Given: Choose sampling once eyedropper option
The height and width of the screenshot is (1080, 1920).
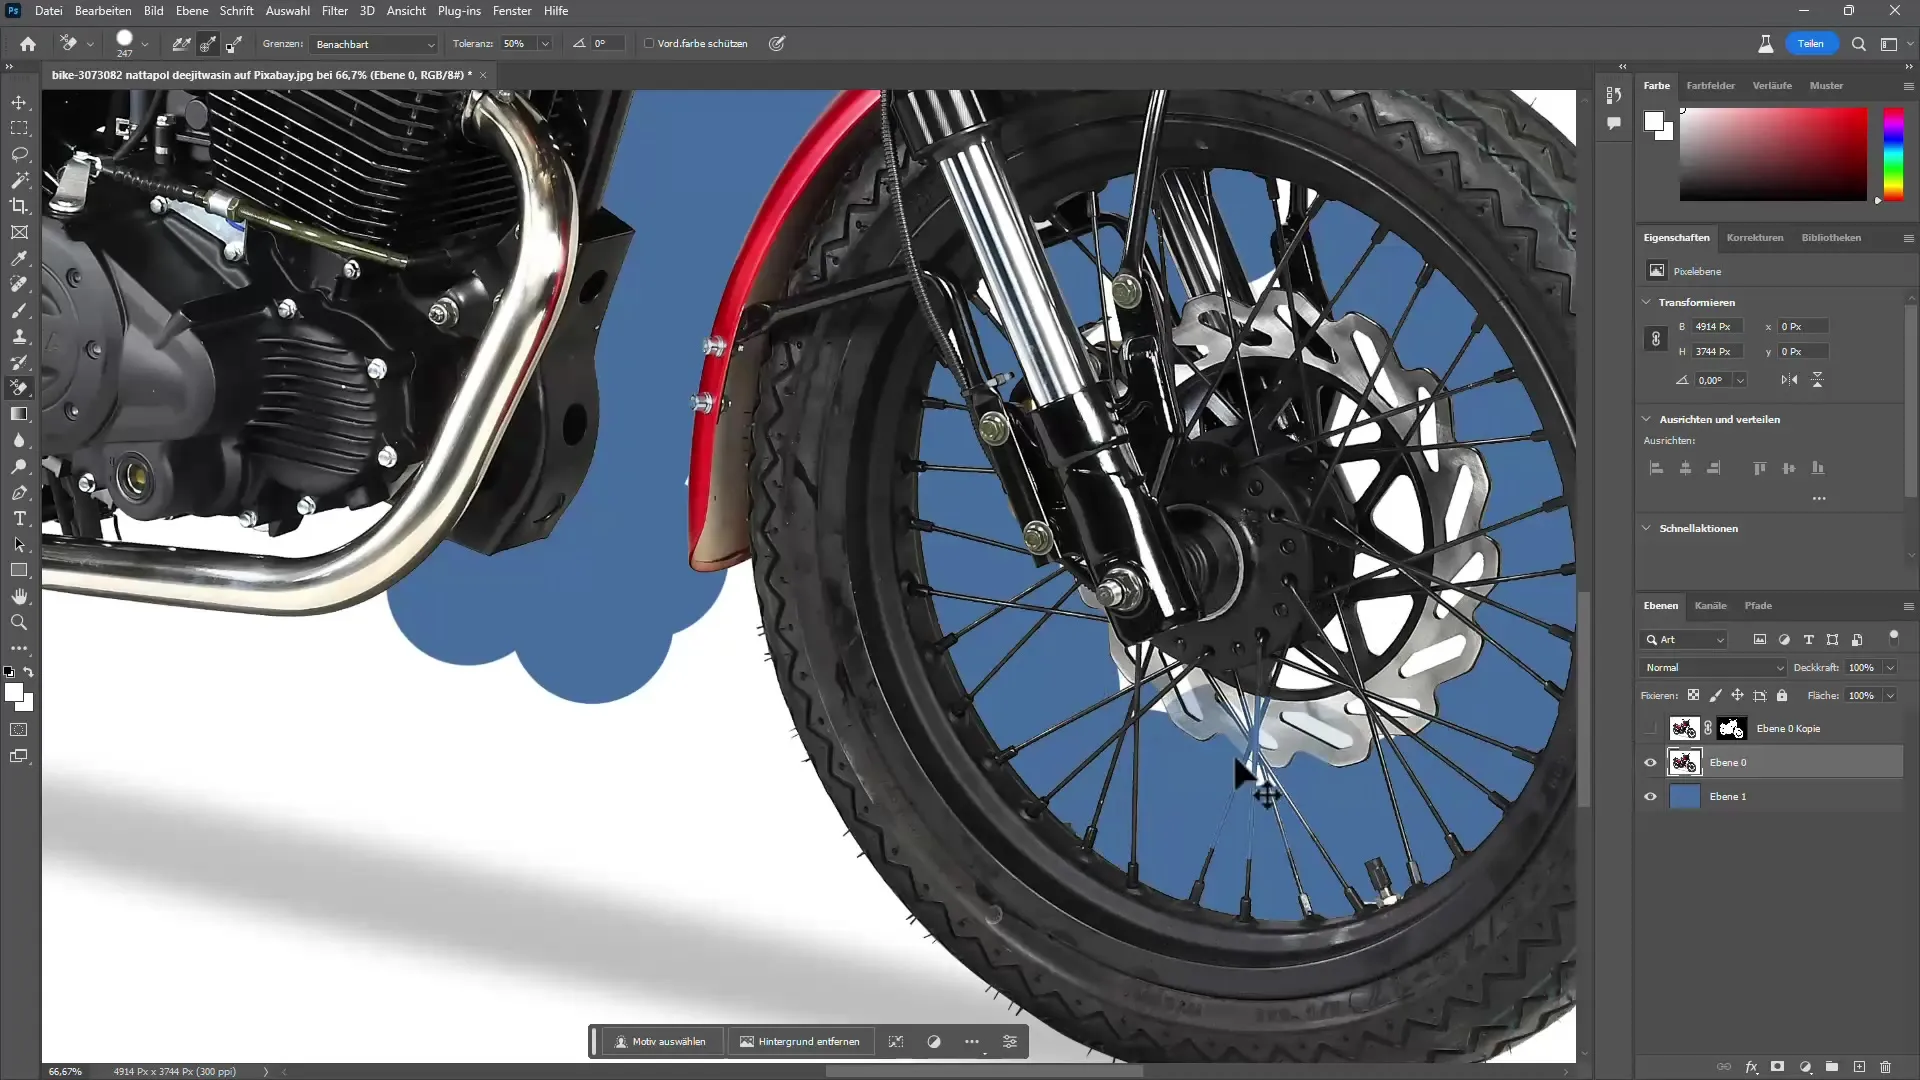Looking at the screenshot, I should click(208, 44).
